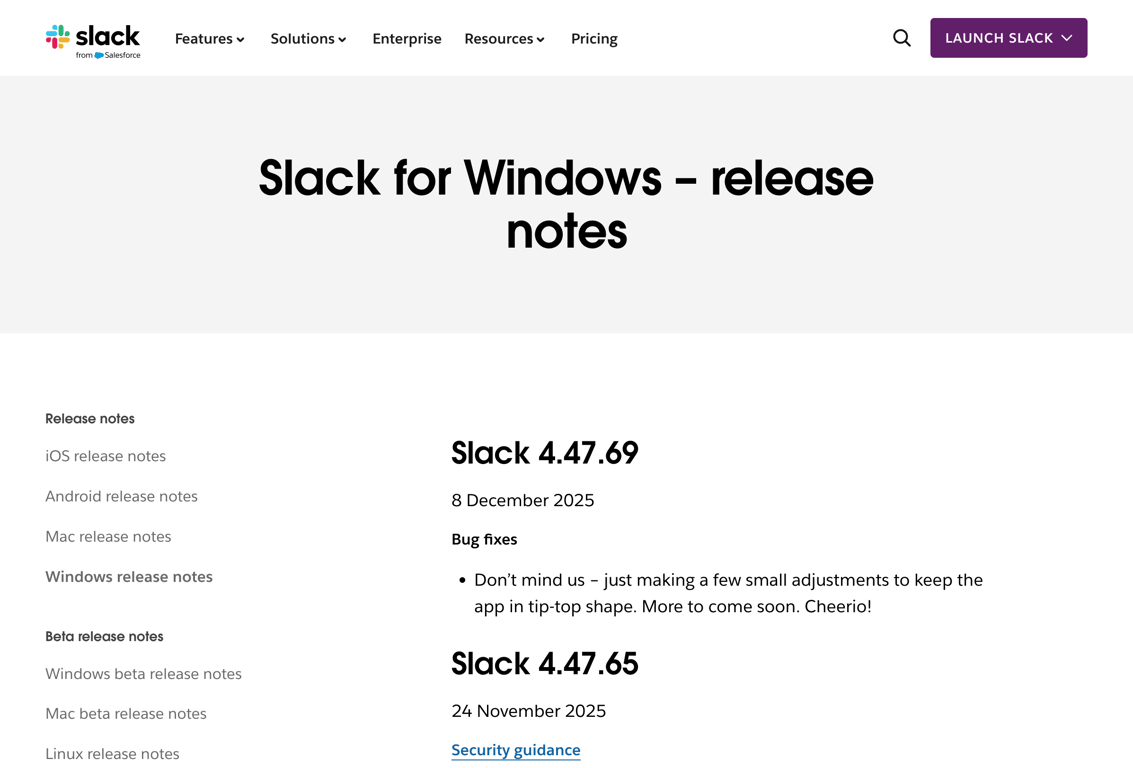This screenshot has height=768, width=1133.
Task: Open Linux release notes
Action: [112, 754]
